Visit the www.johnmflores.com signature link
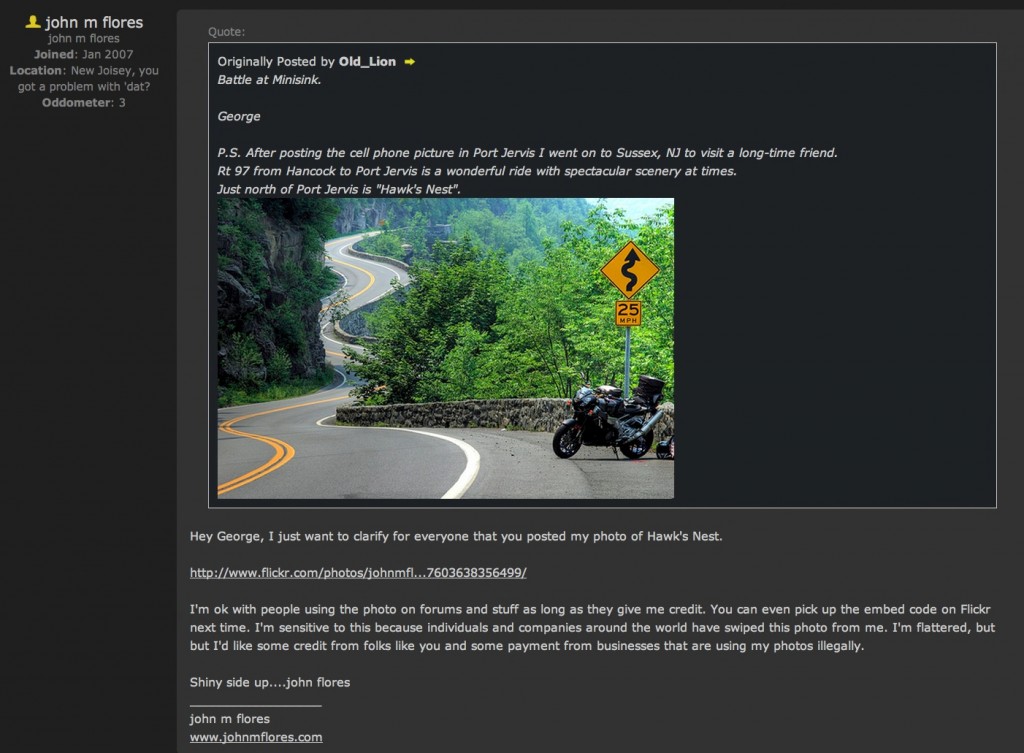 pyautogui.click(x=256, y=737)
